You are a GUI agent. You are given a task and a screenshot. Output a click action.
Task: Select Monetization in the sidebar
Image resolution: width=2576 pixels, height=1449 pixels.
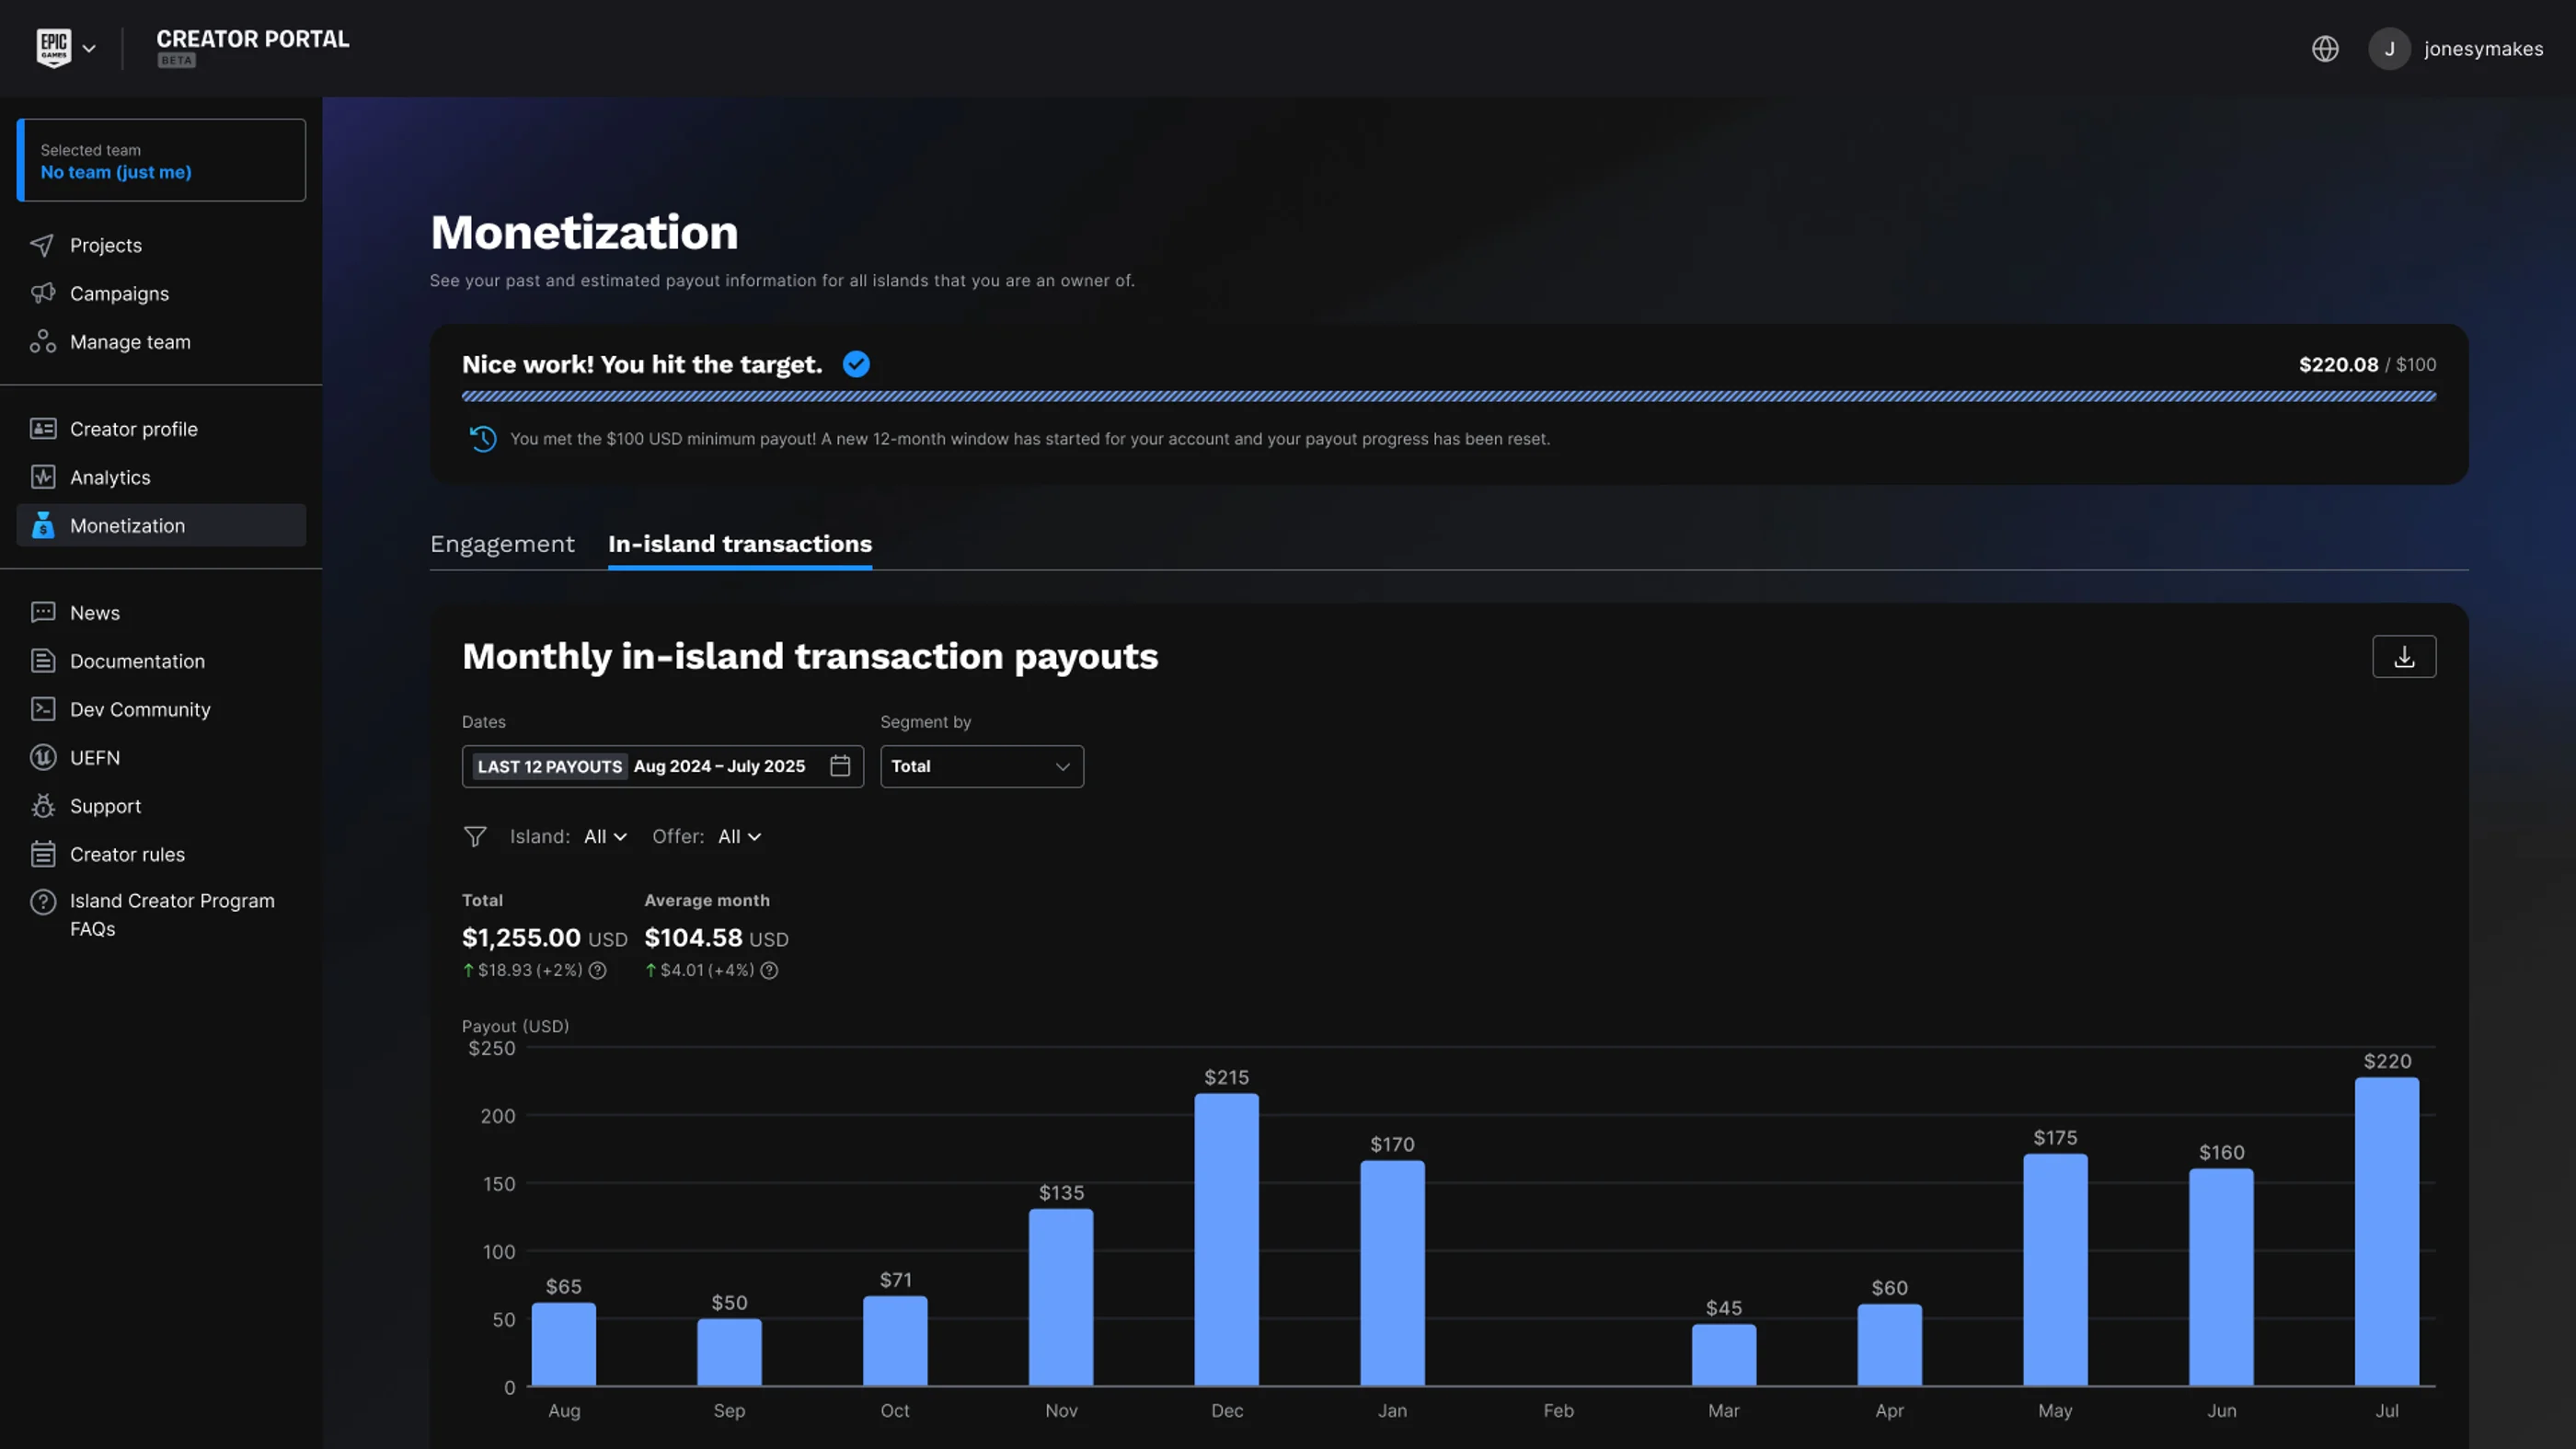(161, 525)
